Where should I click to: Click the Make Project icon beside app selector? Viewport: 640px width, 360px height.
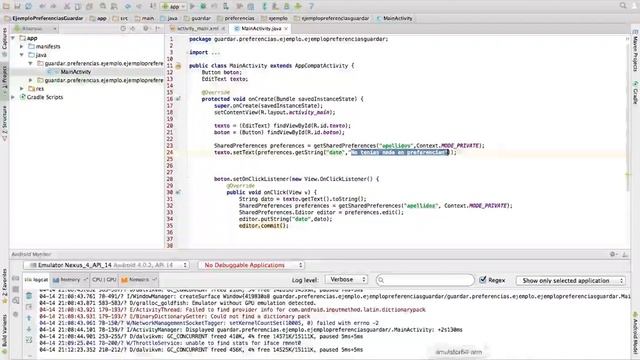point(153,6)
